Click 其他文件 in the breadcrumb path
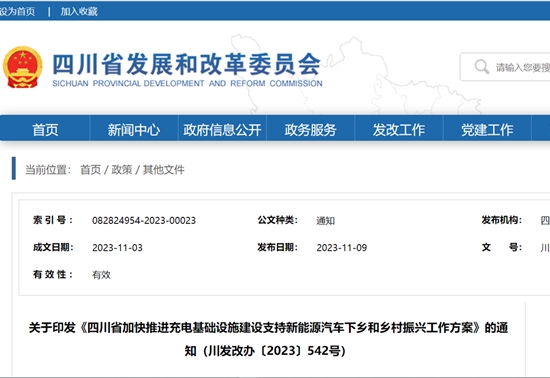This screenshot has height=378, width=550. [x=163, y=170]
